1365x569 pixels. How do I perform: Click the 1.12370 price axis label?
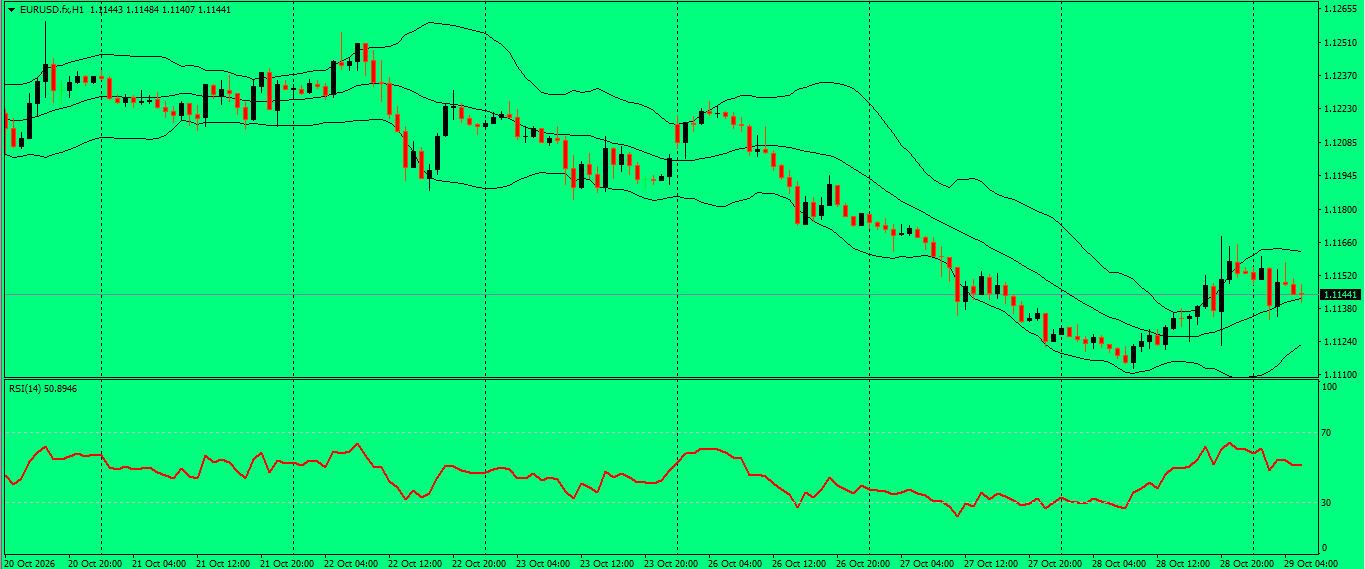[1339, 76]
